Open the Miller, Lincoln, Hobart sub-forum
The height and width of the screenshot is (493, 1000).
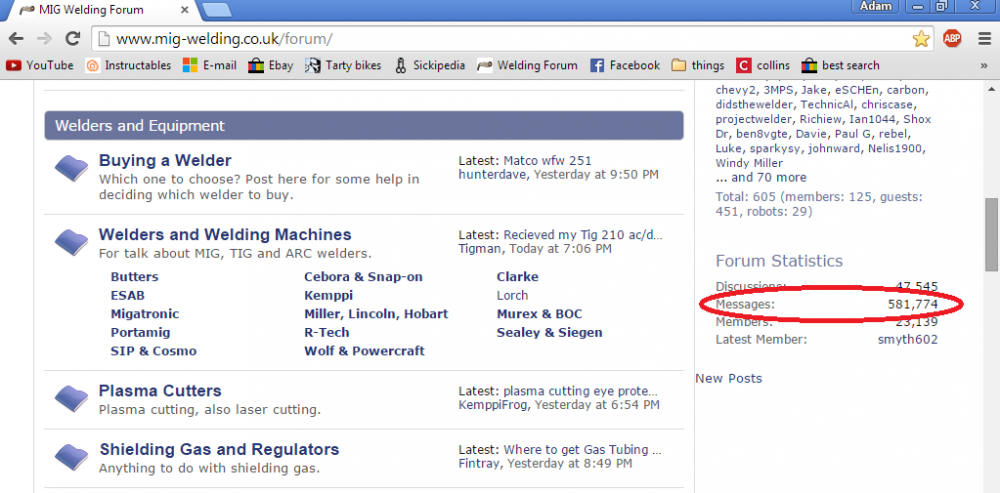pyautogui.click(x=376, y=314)
